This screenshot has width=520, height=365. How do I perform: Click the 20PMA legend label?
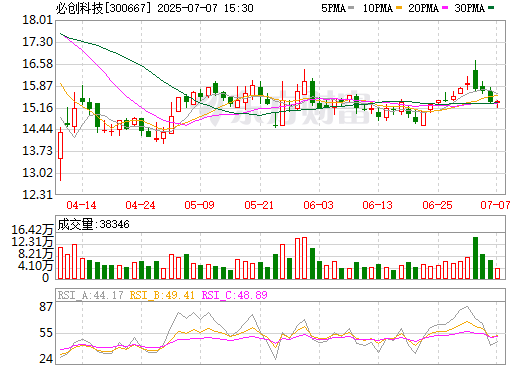[423, 8]
